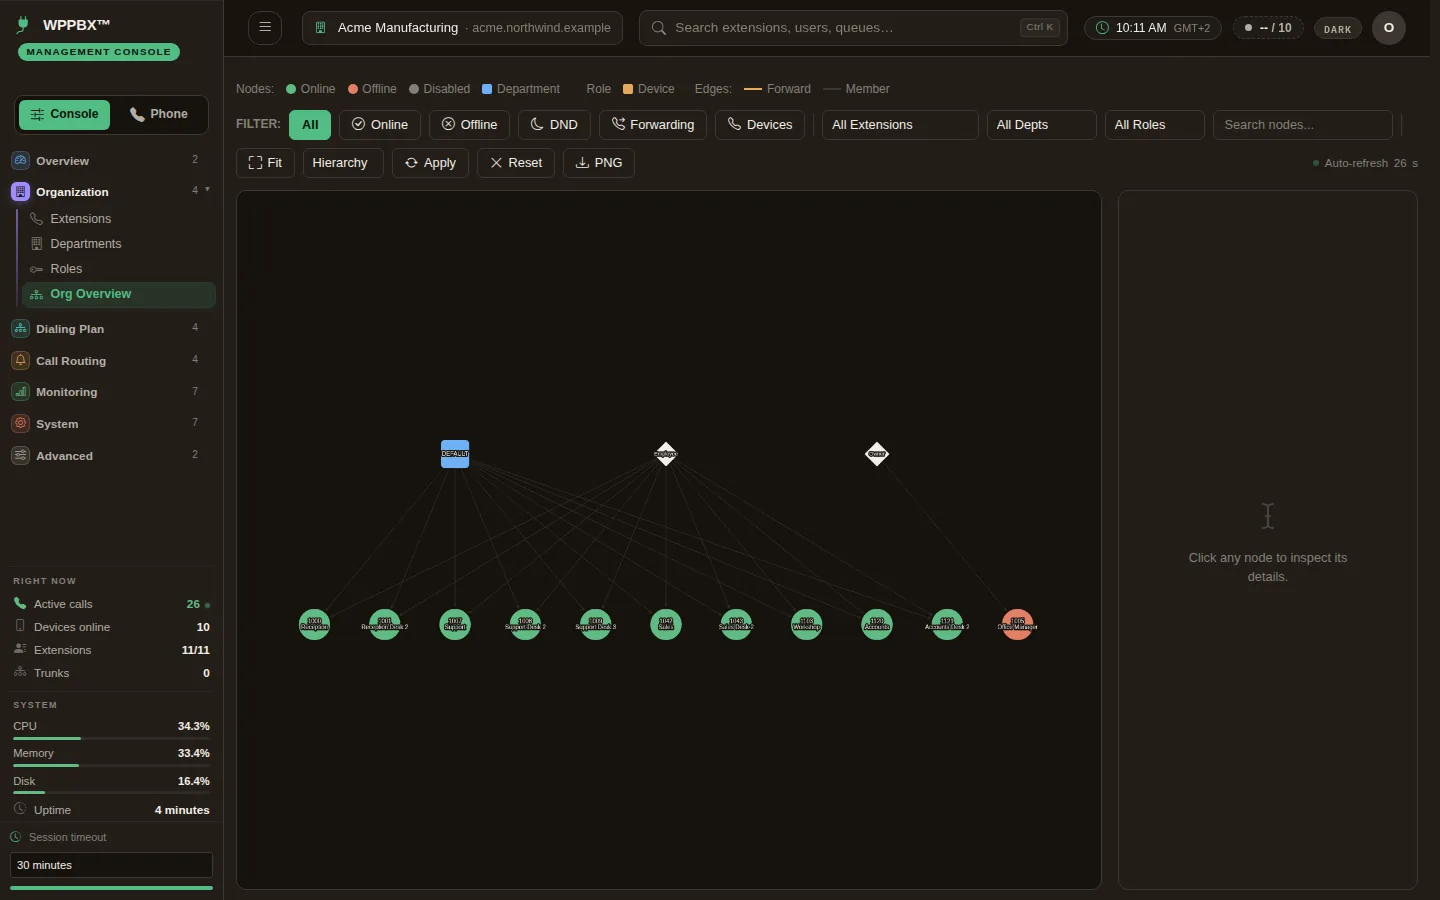
Task: Switch to the Console tab
Action: (64, 114)
